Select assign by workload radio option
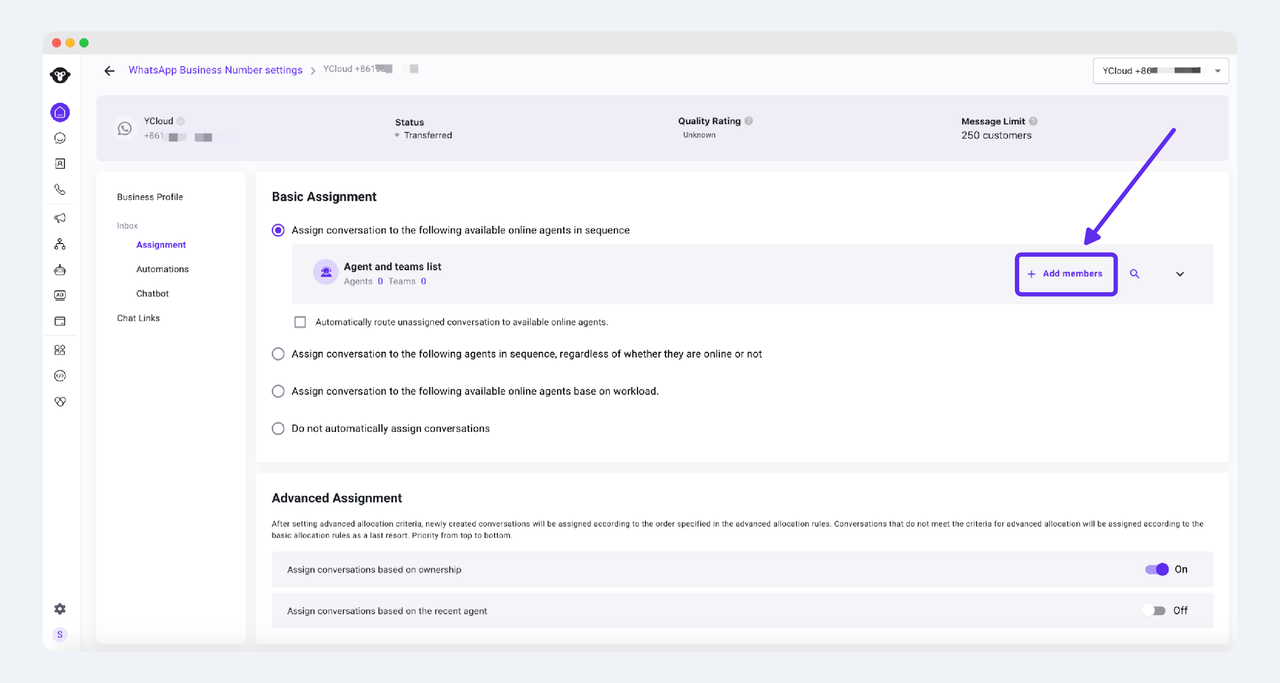This screenshot has width=1280, height=683. [278, 391]
